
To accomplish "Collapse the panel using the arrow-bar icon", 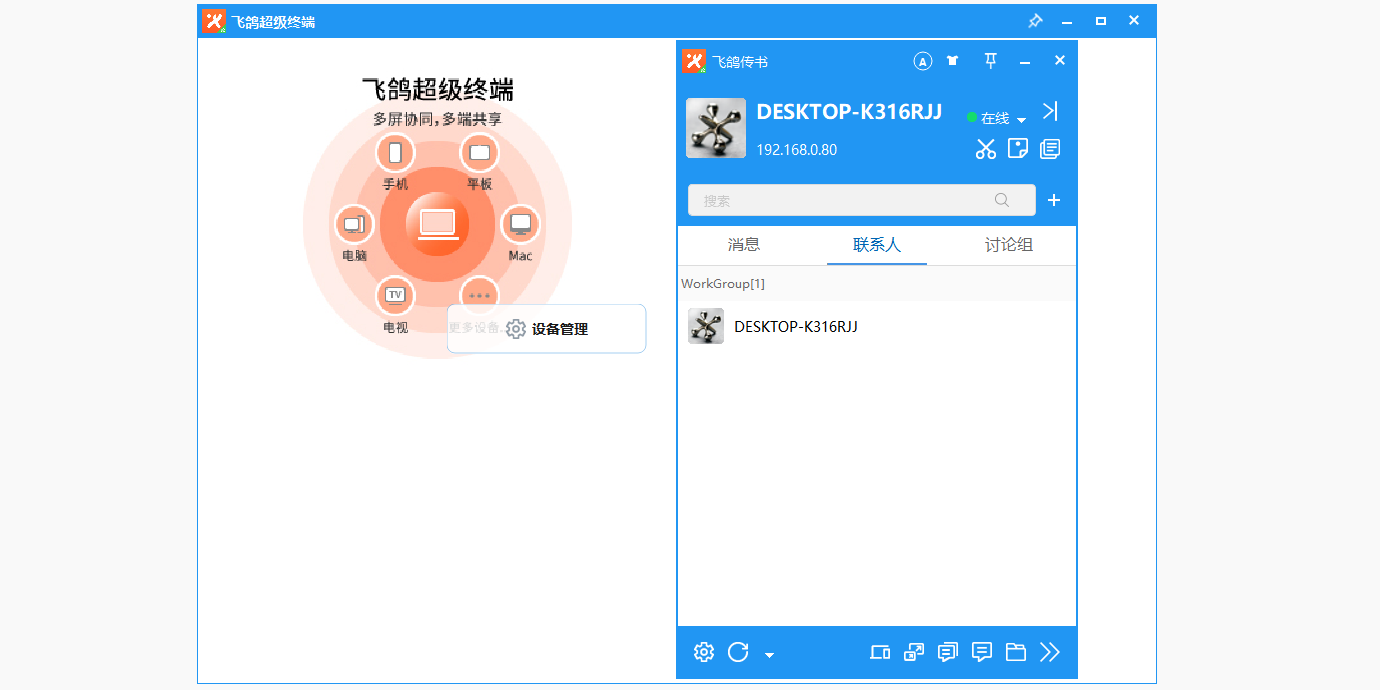I will [1050, 111].
